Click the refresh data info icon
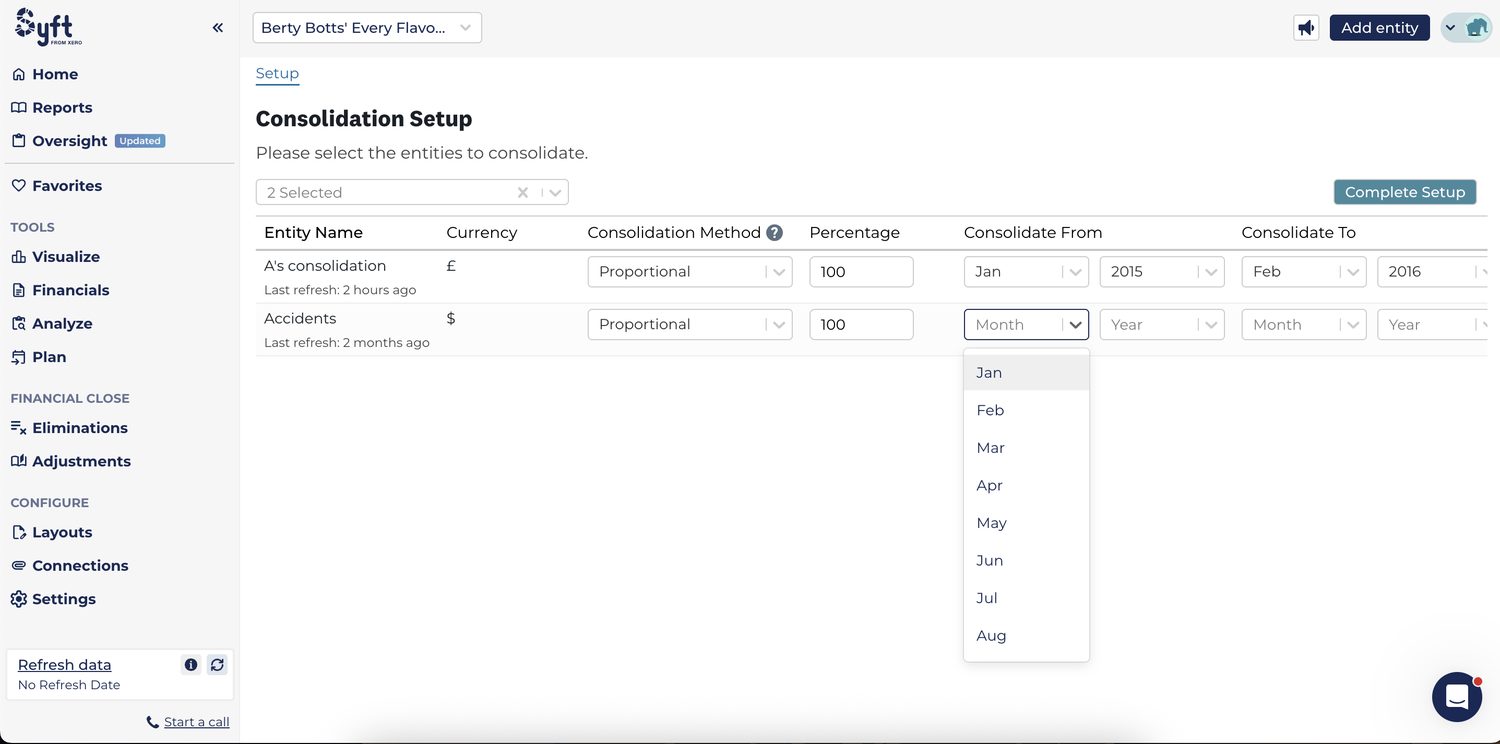 click(191, 665)
